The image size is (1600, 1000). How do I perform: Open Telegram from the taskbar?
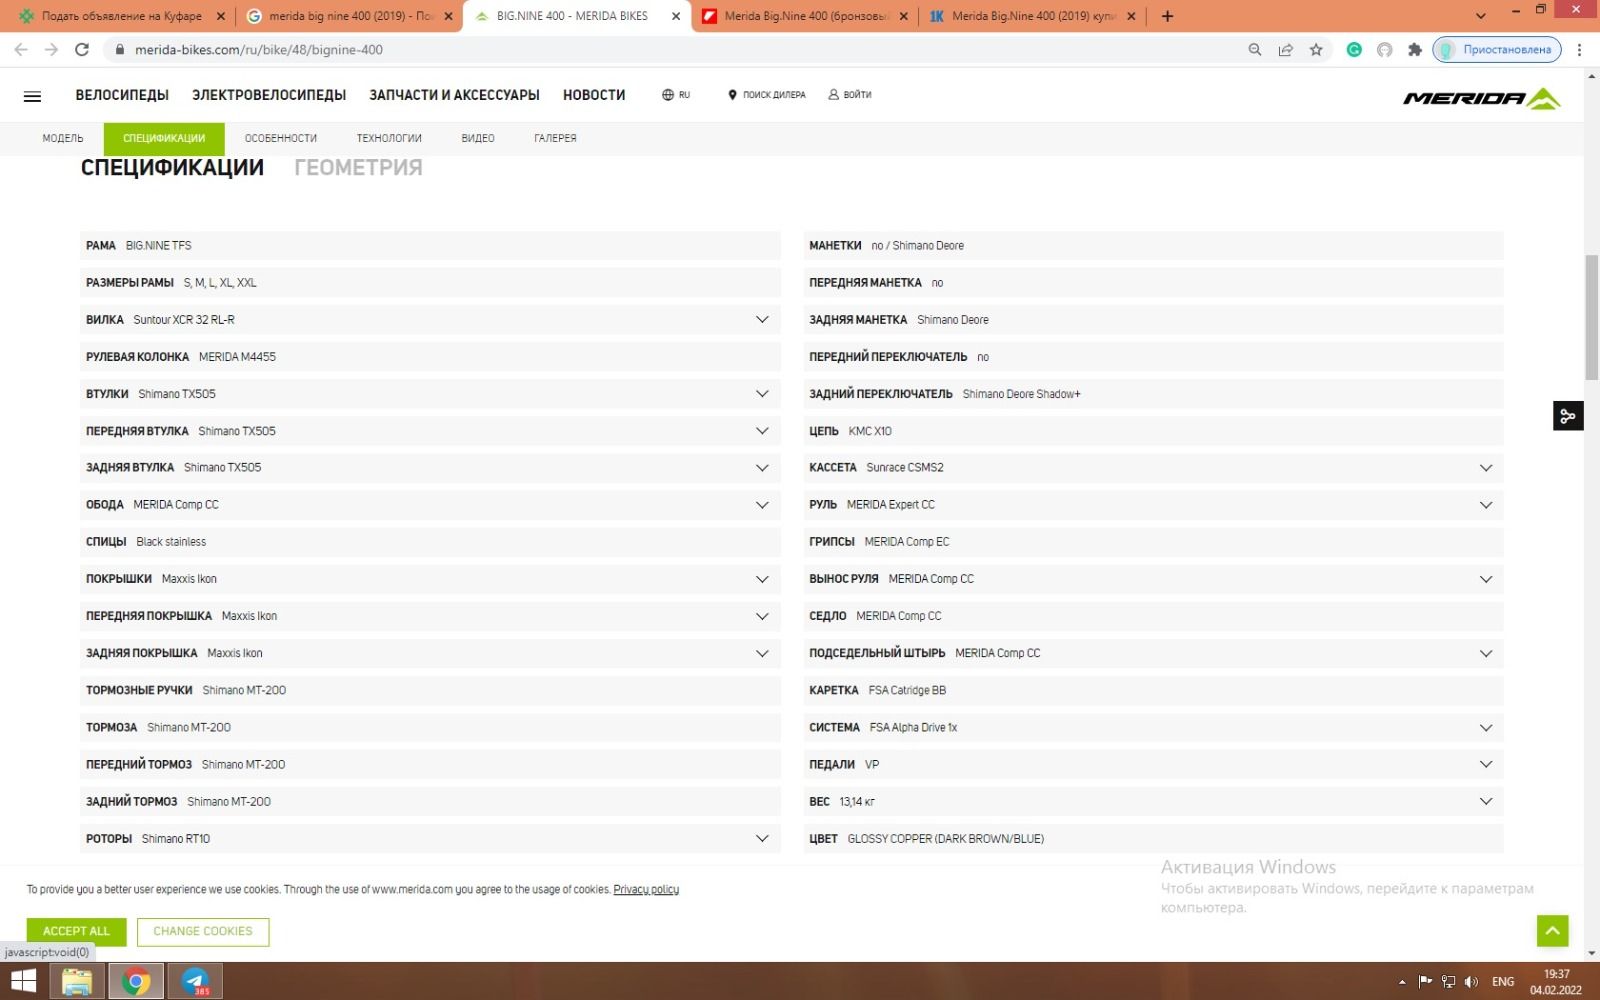point(195,981)
